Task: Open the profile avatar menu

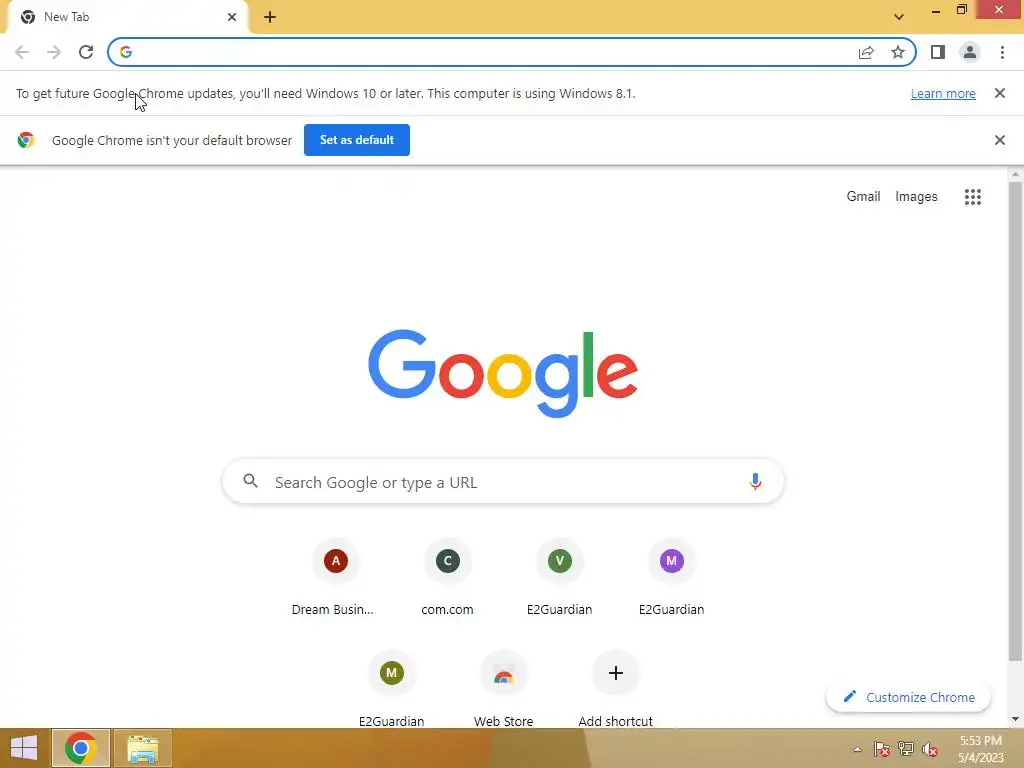Action: pyautogui.click(x=970, y=52)
